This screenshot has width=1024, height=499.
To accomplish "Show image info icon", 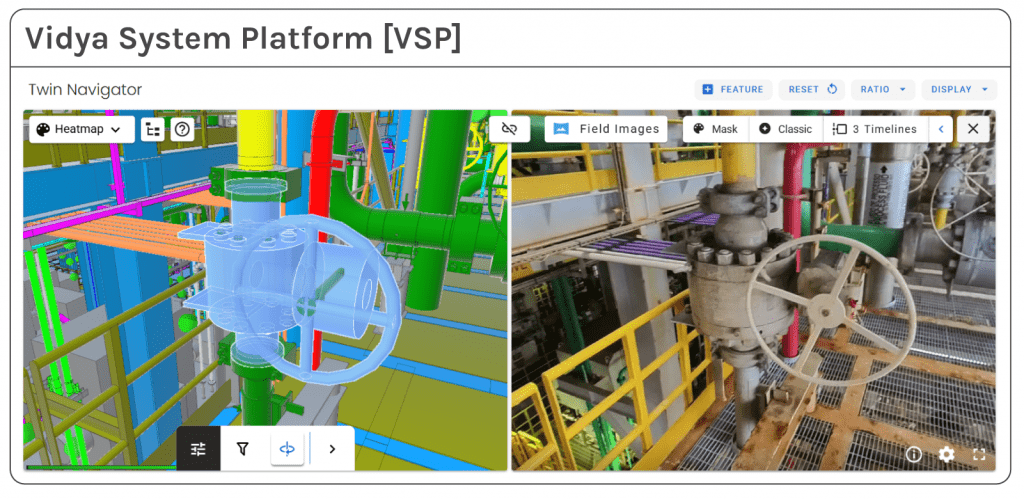I will coord(914,455).
